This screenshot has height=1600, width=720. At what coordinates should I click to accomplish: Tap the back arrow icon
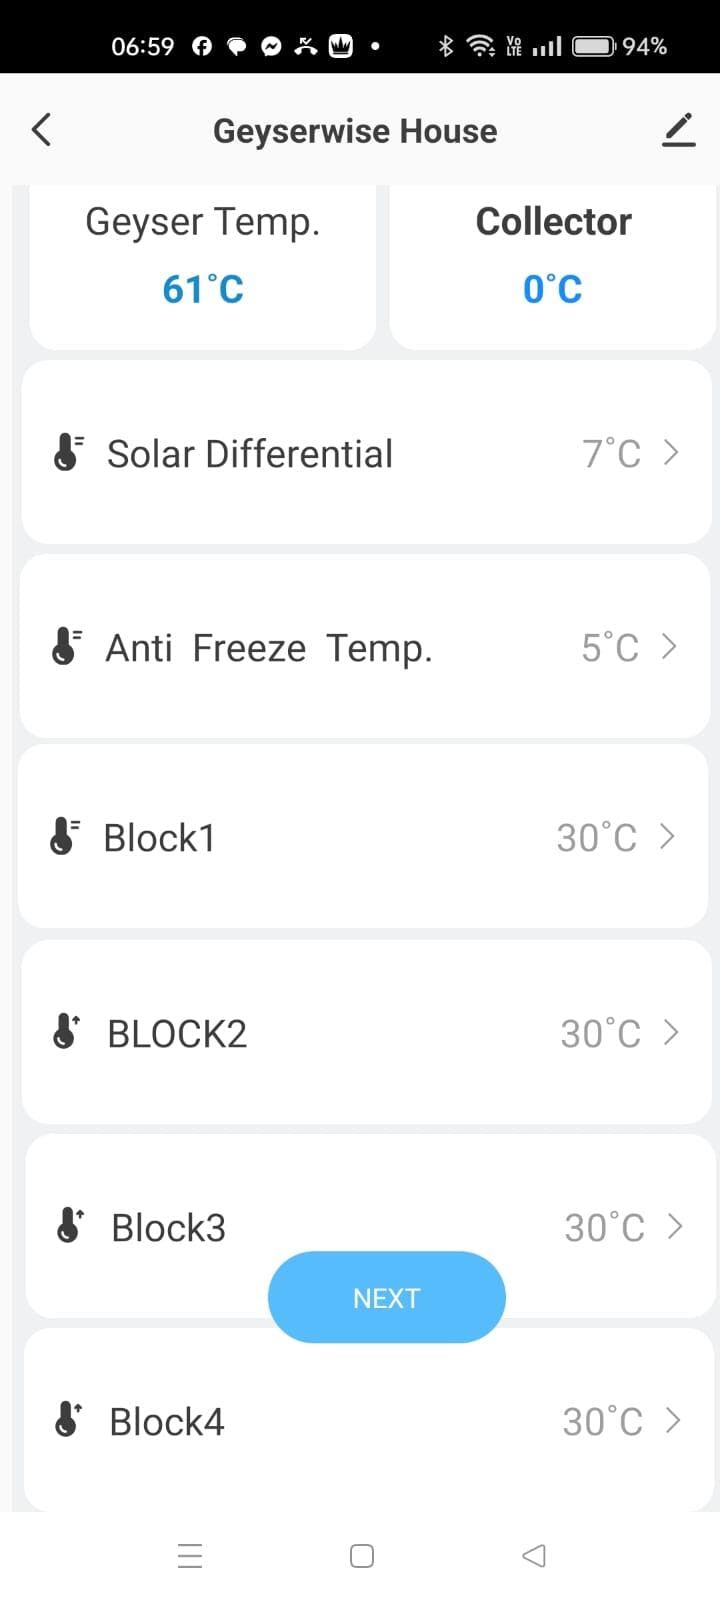(x=41, y=130)
